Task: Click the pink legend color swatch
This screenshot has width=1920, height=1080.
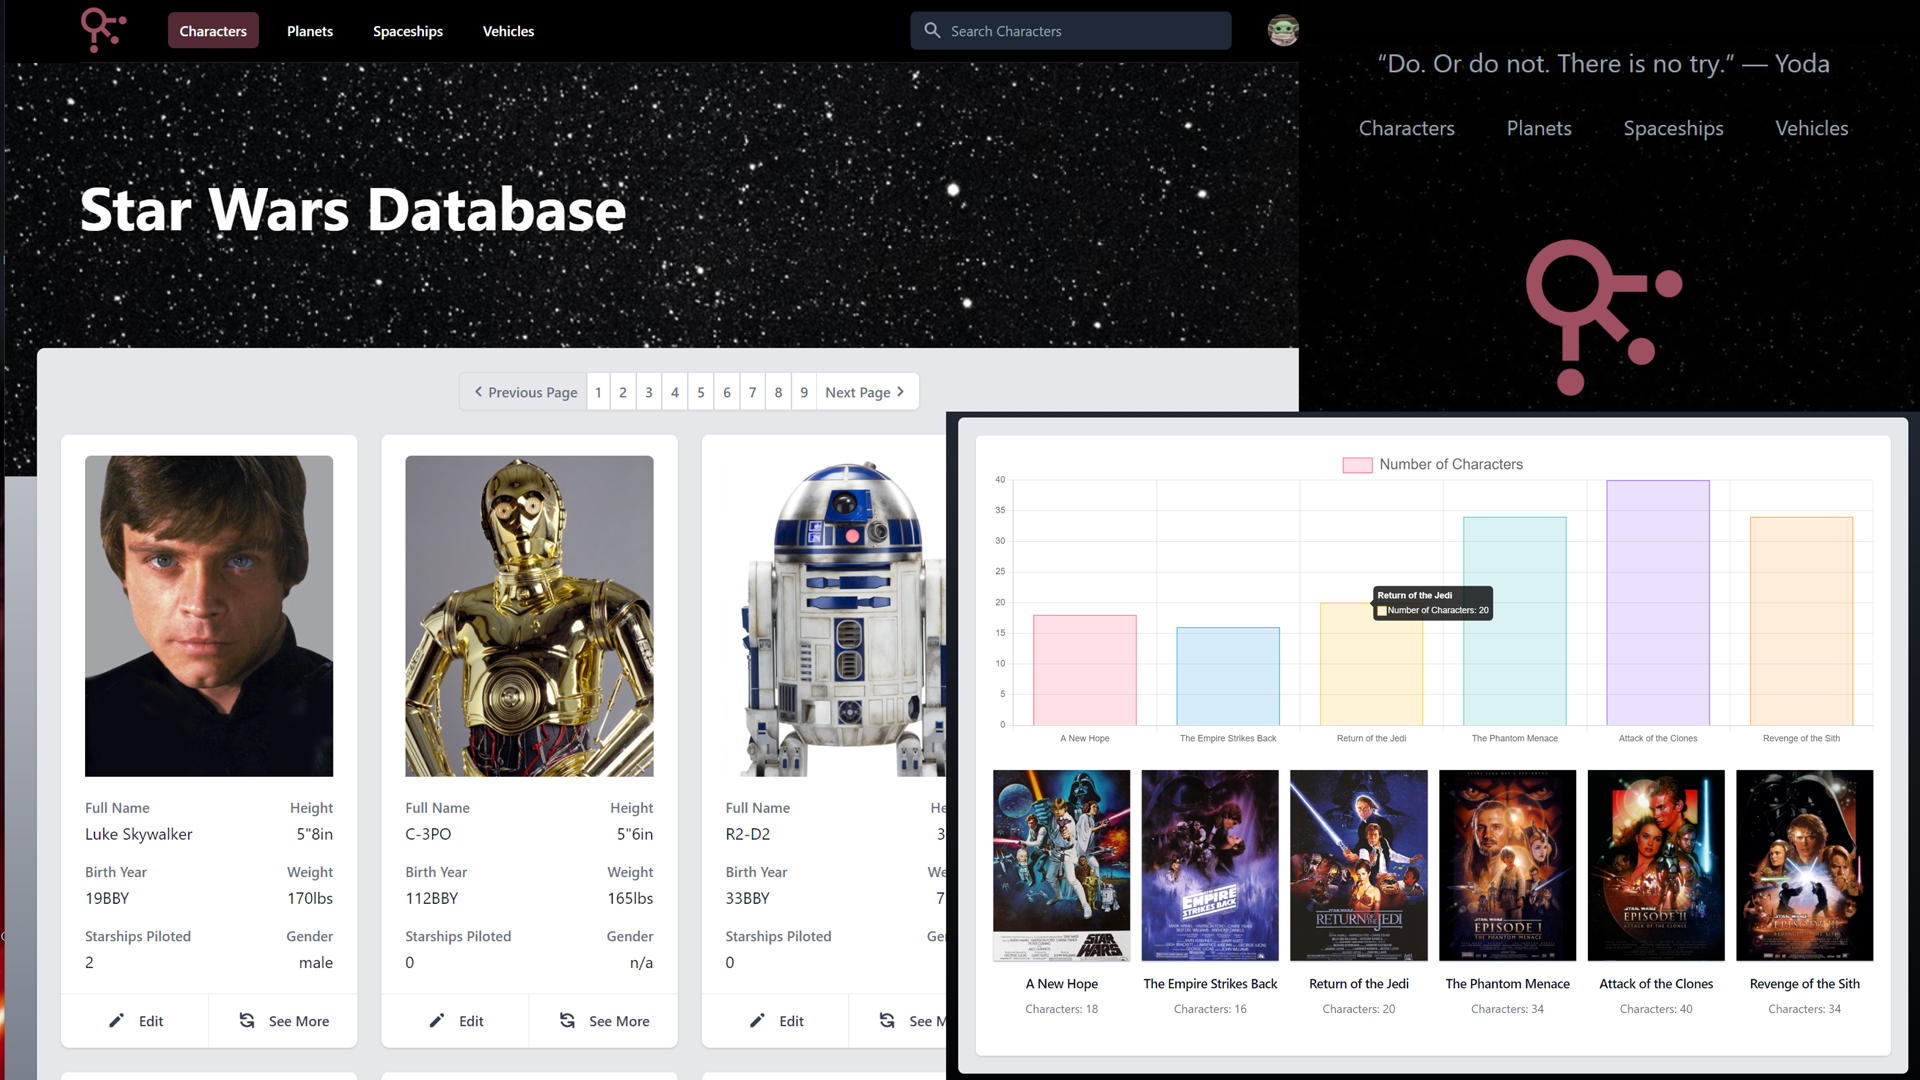Action: coord(1356,464)
